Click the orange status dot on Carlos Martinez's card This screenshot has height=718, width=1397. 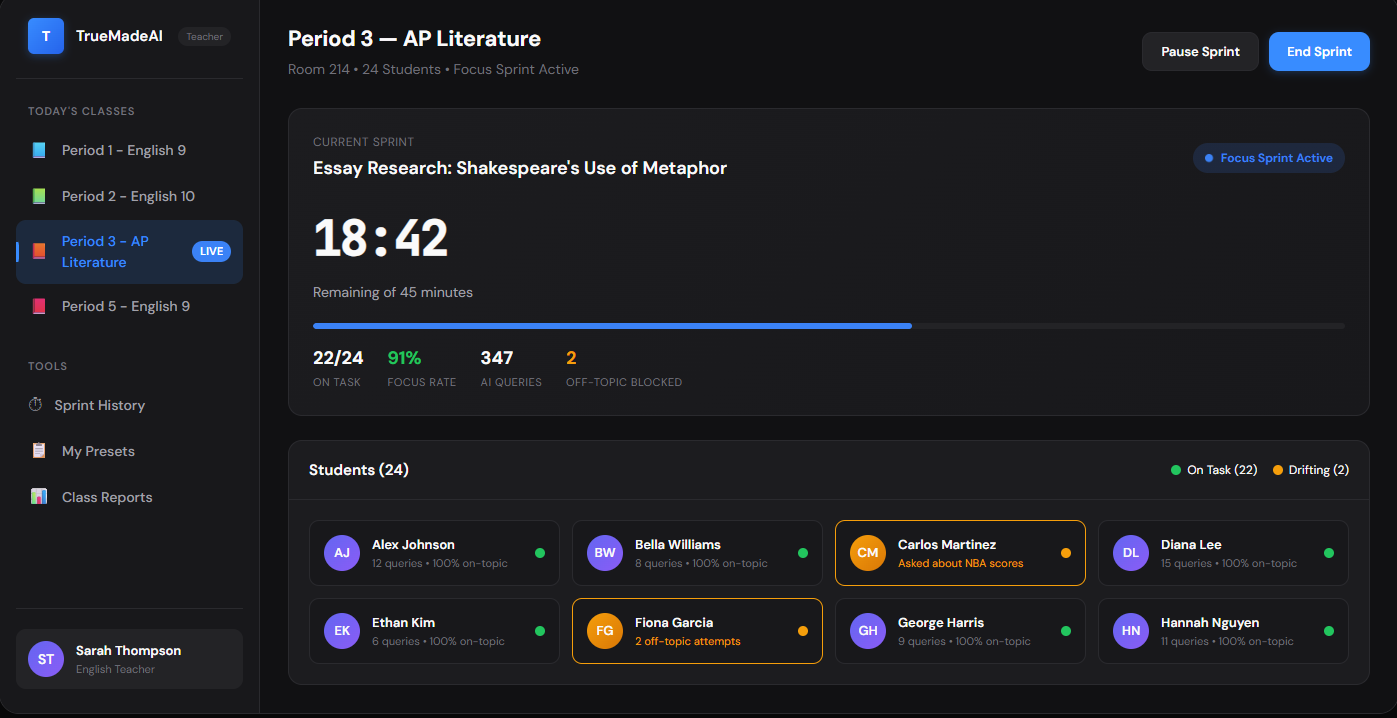(1066, 553)
